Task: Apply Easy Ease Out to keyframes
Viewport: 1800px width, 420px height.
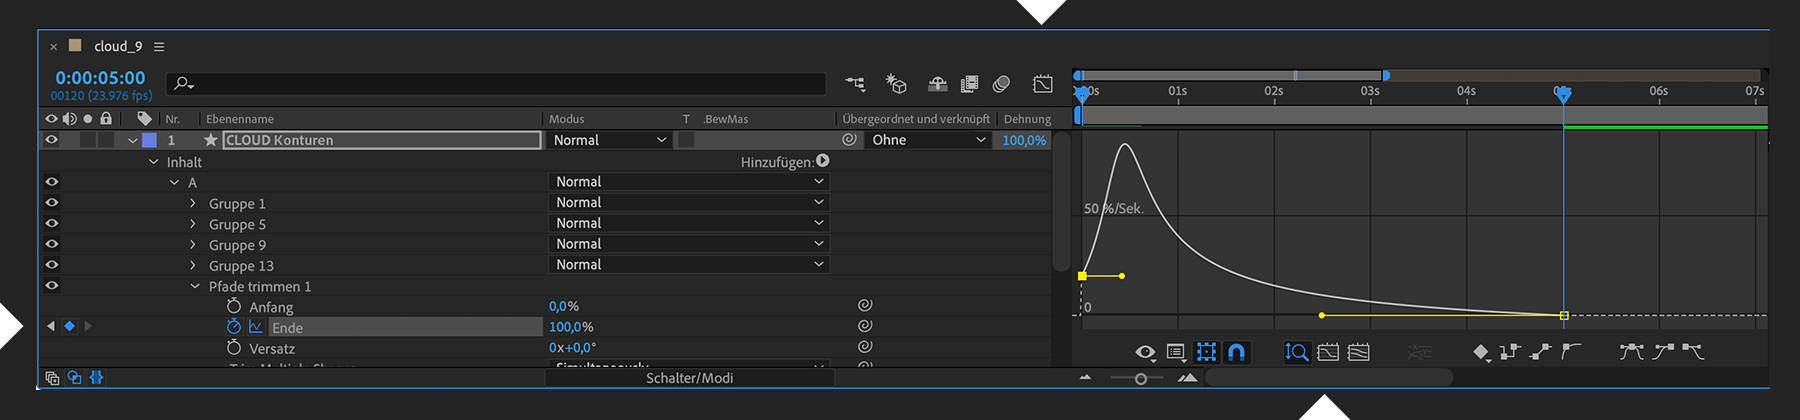Action: [x=1693, y=352]
